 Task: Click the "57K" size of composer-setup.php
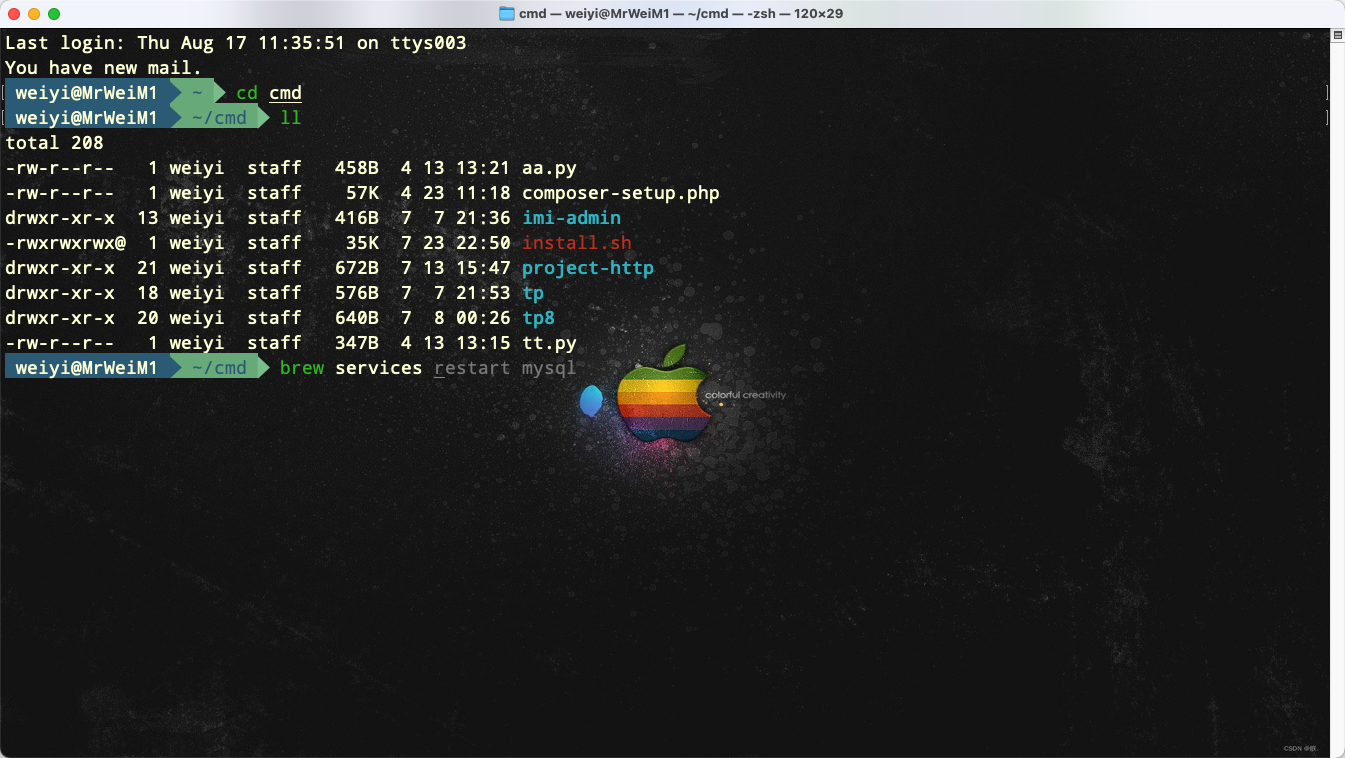pyautogui.click(x=362, y=193)
